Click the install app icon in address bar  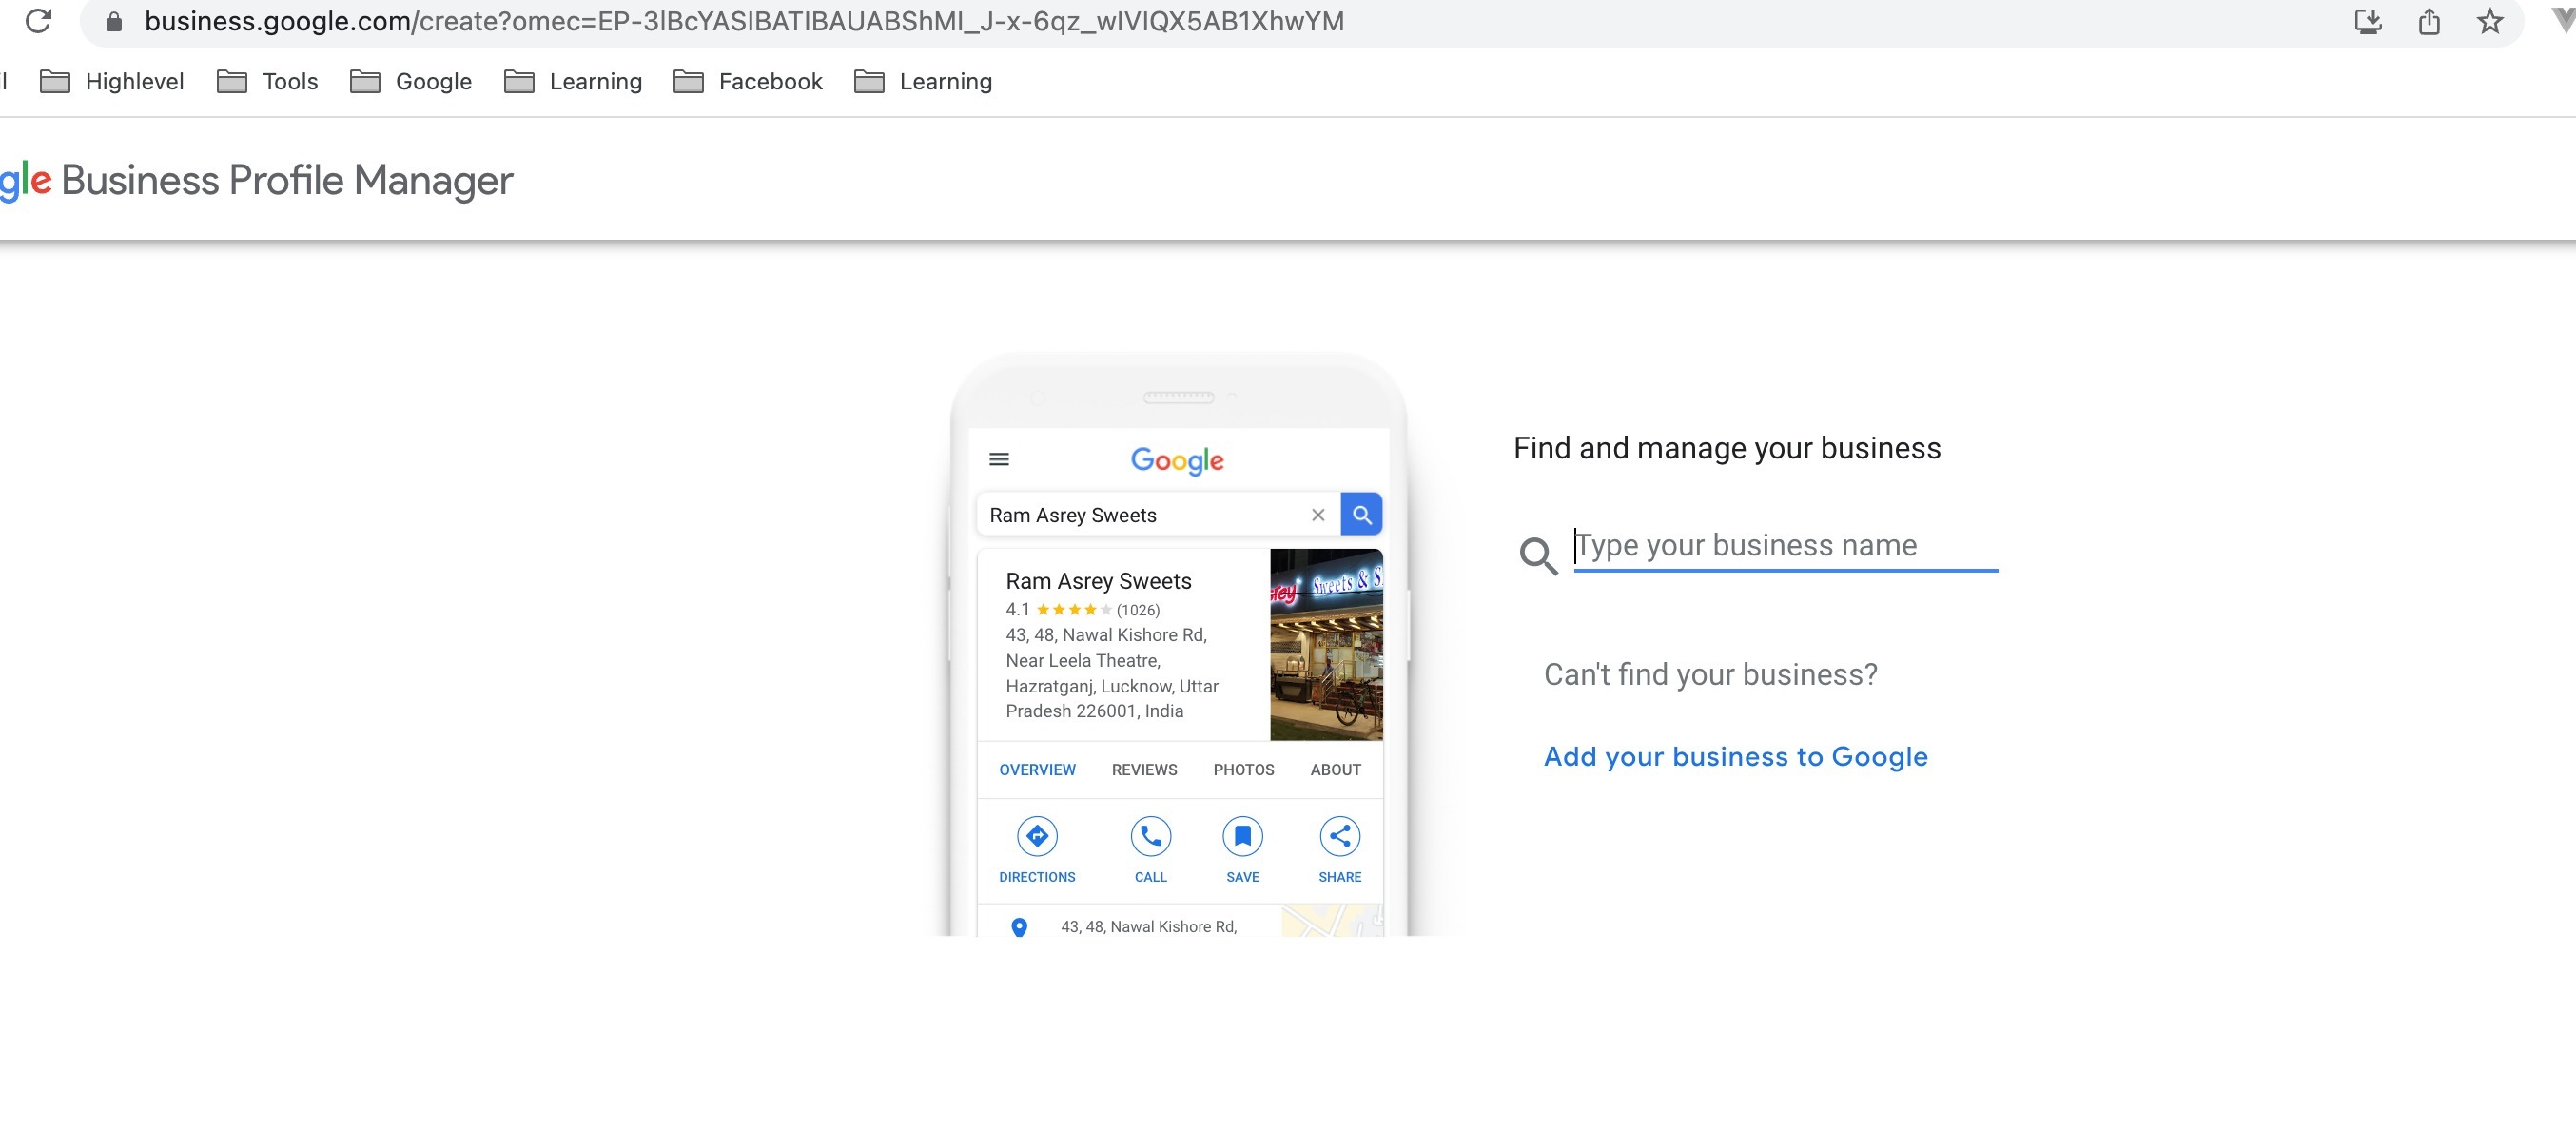(2367, 21)
